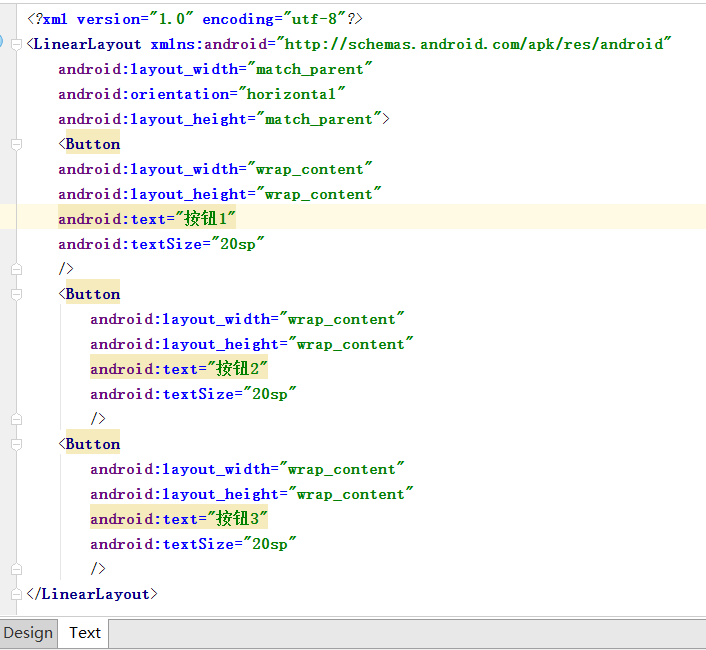This screenshot has height=650, width=706.
Task: Click the fold end marker after 按钮2 button
Action: click(x=16, y=419)
